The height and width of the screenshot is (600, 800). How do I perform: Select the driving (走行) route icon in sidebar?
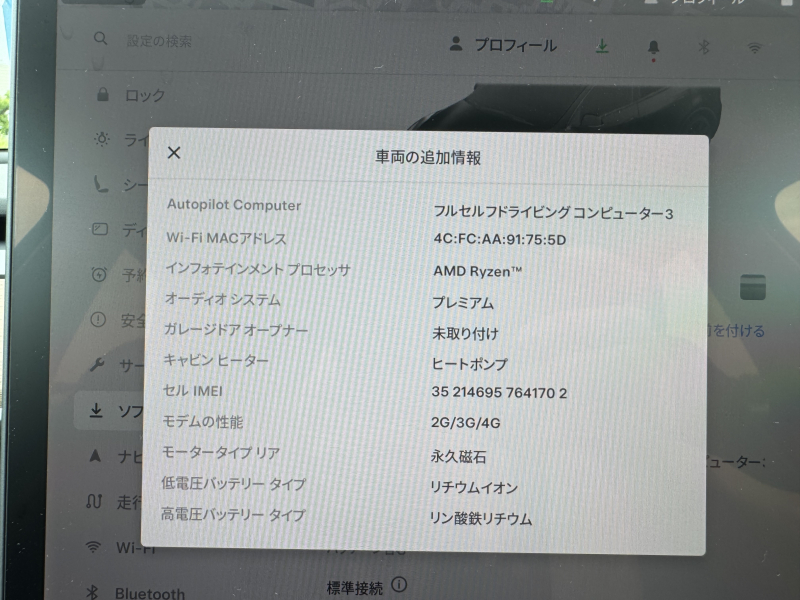point(94,502)
